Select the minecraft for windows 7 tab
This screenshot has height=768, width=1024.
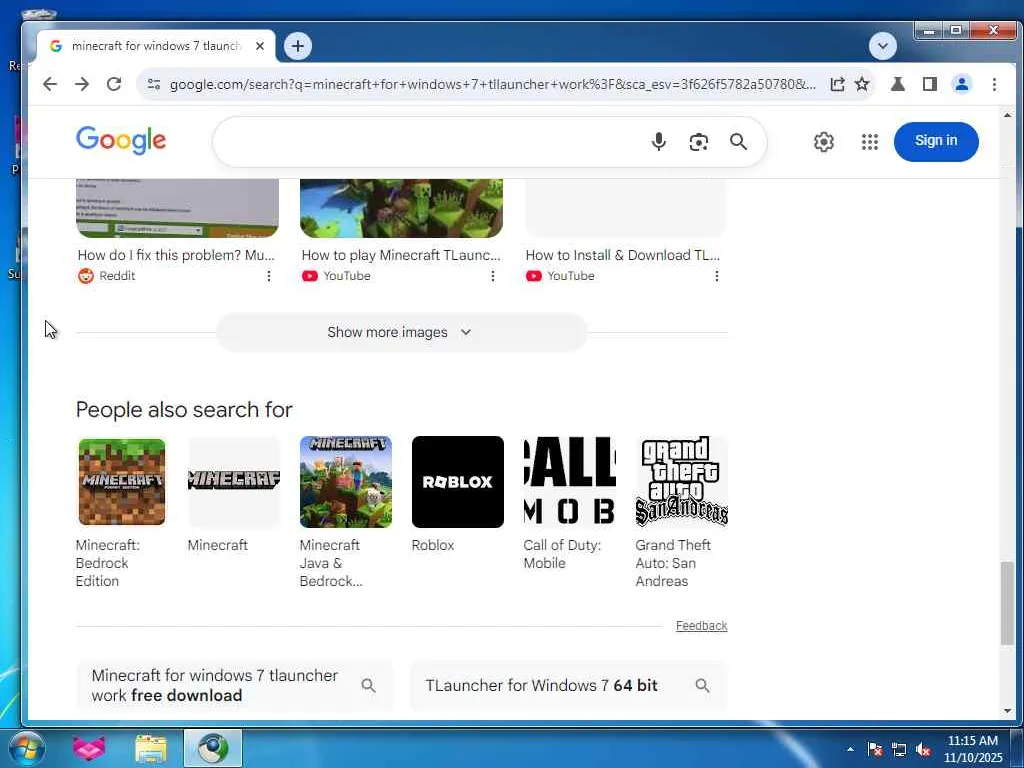[x=155, y=46]
